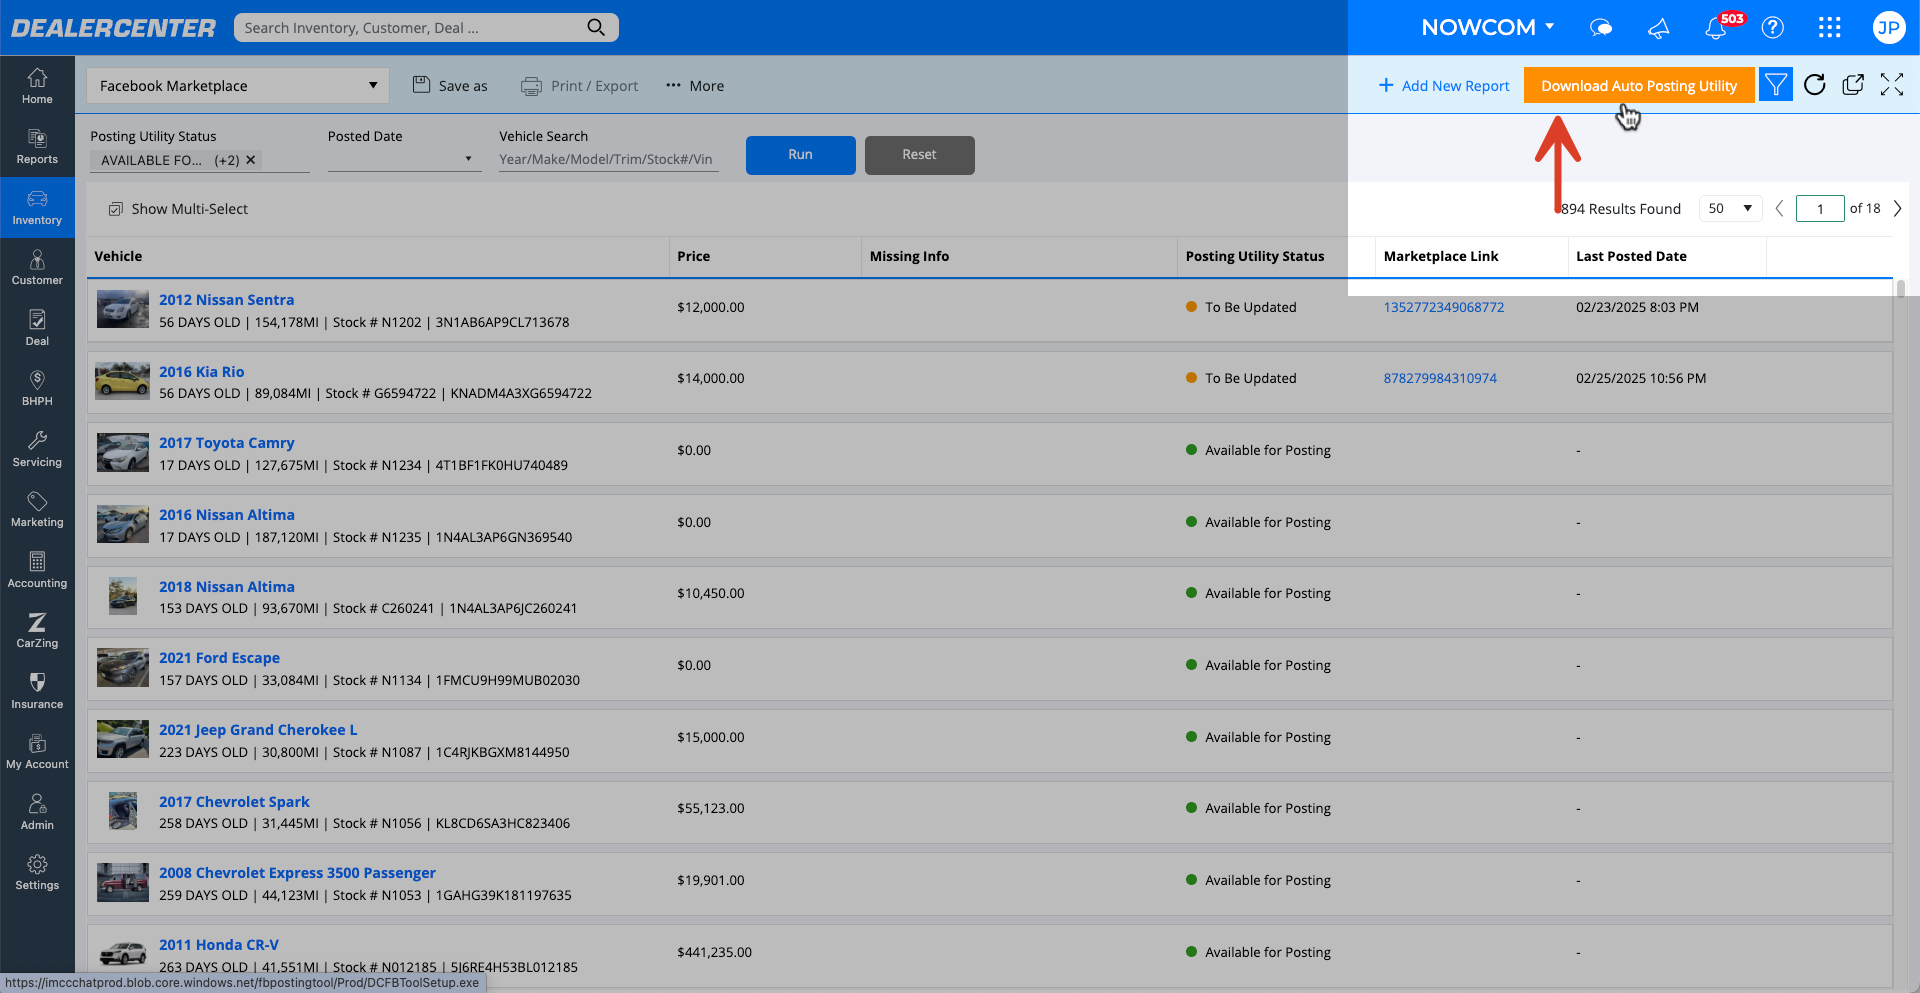
Task: Go to the previous results page
Action: click(x=1779, y=208)
